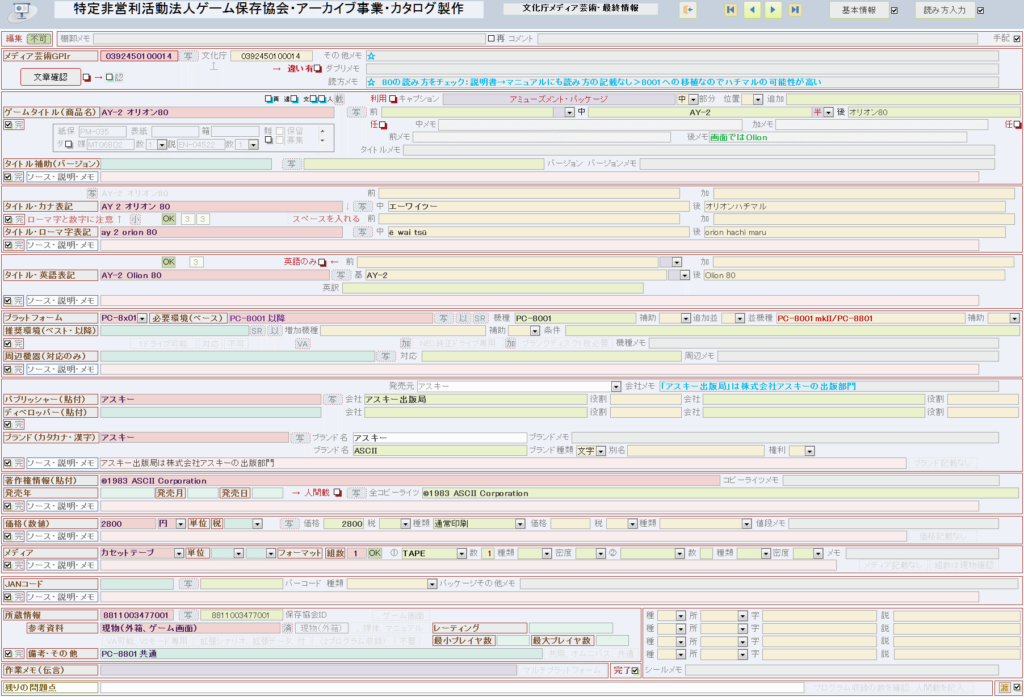Open the 通常印刷 type dropdown
This screenshot has width=1024, height=697.
(520, 524)
